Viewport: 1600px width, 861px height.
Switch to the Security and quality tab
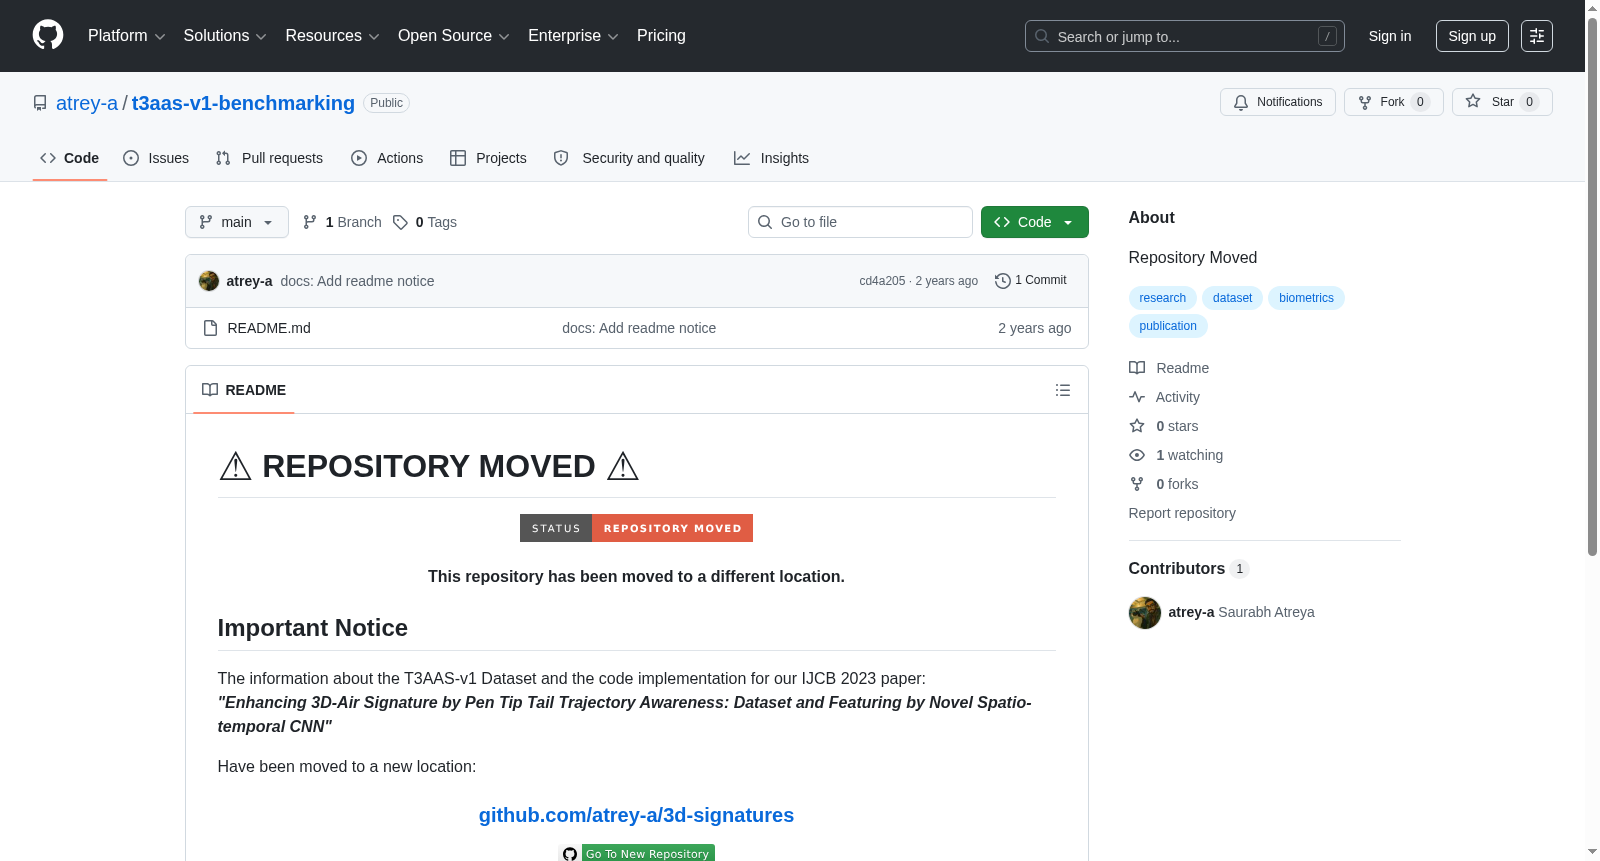629,158
